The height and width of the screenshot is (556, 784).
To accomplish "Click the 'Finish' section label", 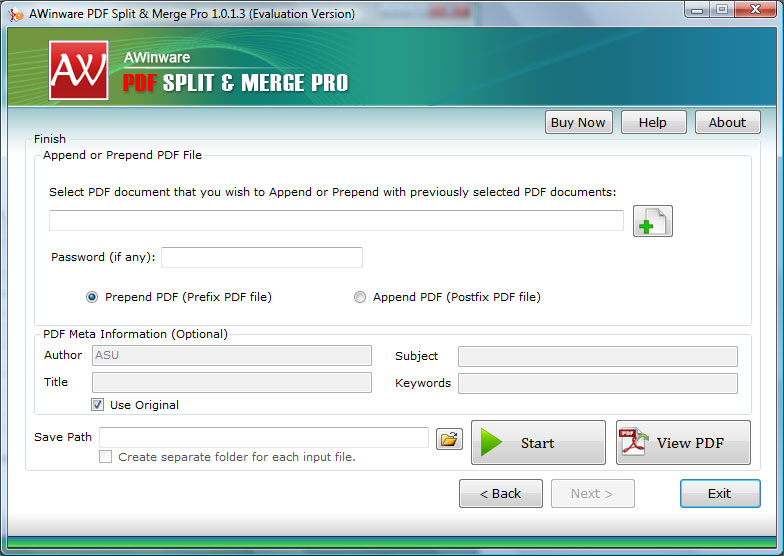I will click(50, 139).
